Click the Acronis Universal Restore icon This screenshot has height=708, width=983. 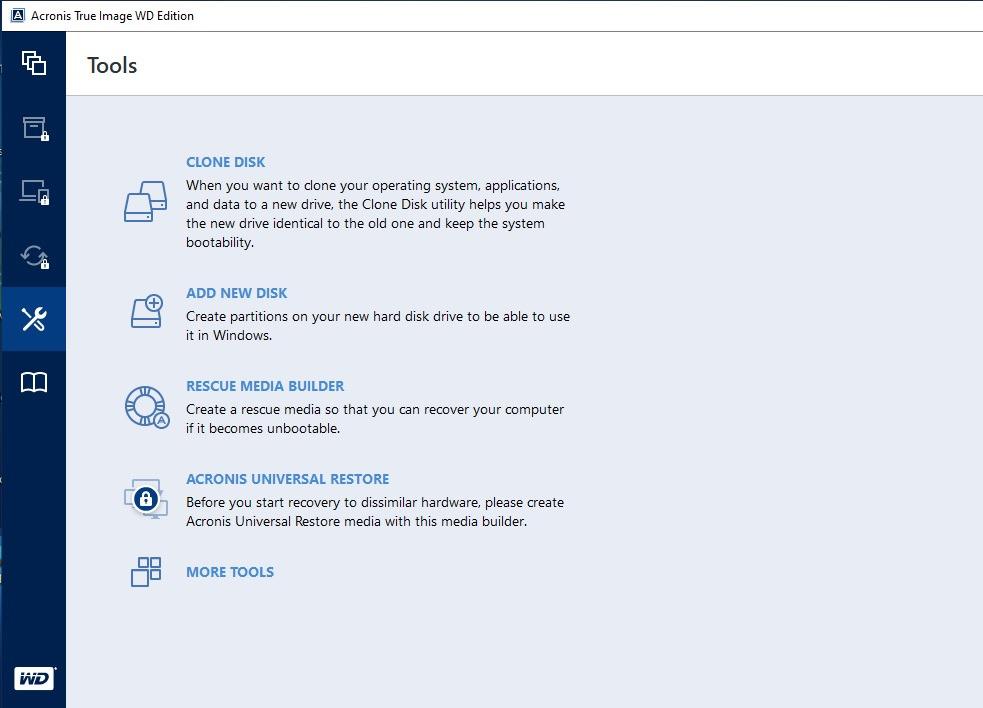146,499
